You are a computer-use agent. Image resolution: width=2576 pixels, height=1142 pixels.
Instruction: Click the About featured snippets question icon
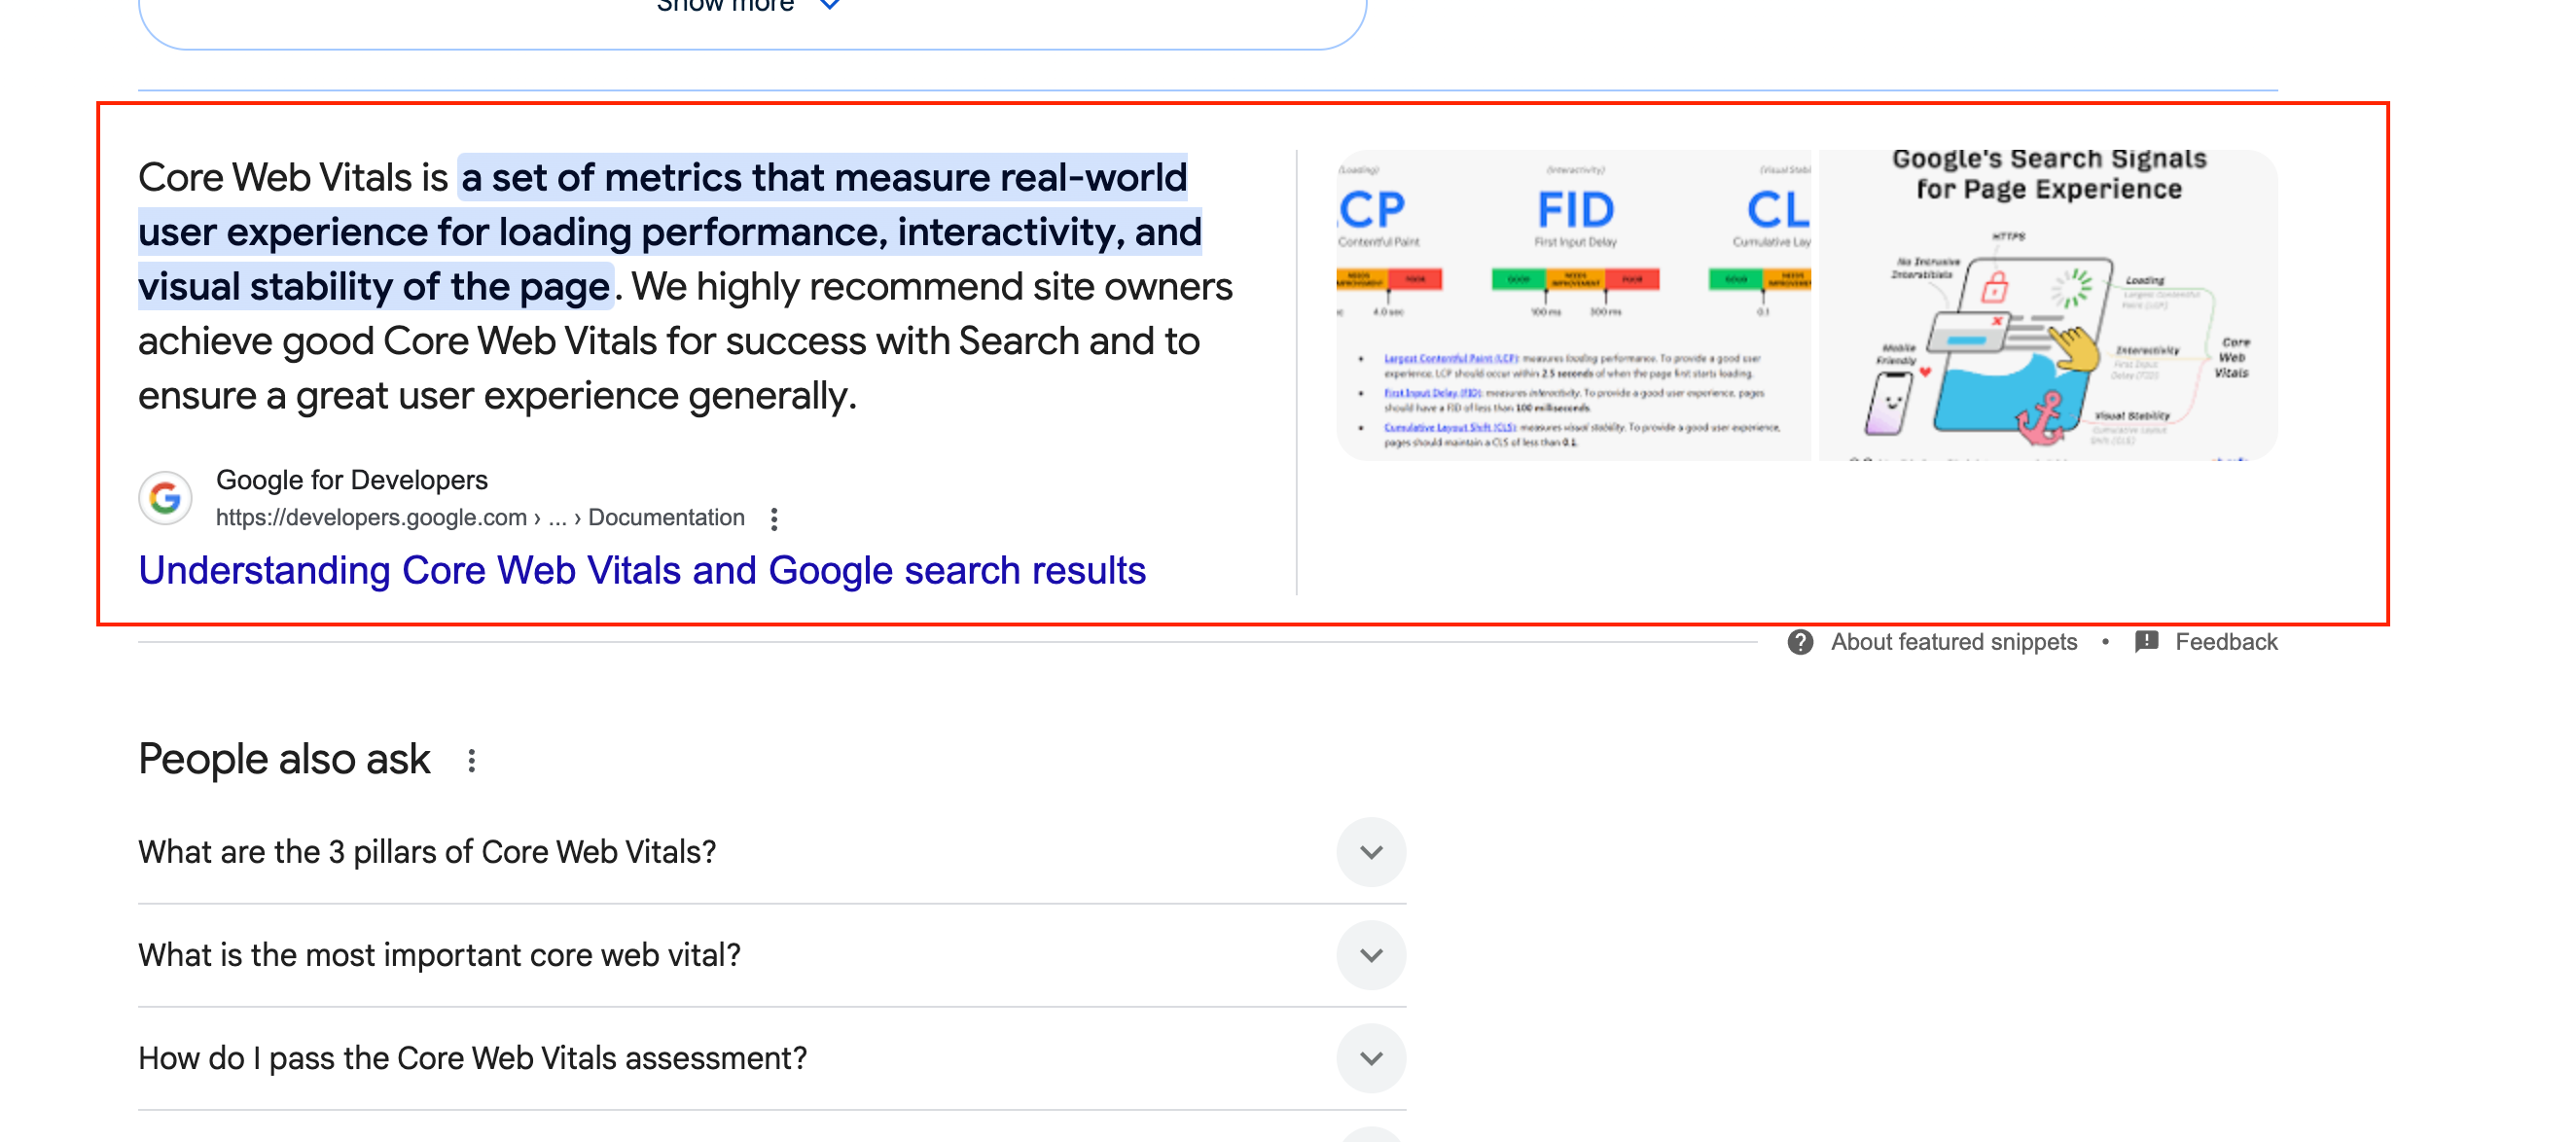(1800, 642)
